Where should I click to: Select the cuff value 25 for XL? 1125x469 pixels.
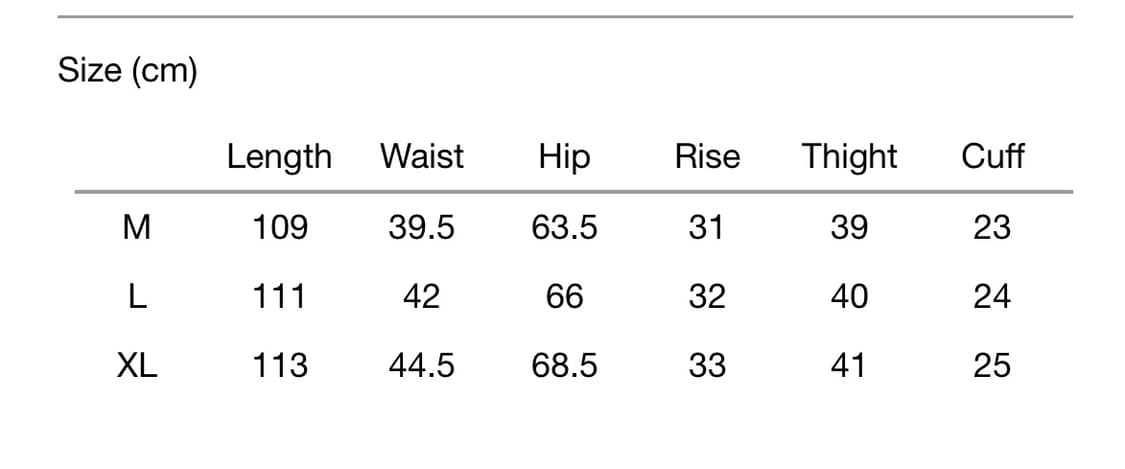tap(992, 366)
